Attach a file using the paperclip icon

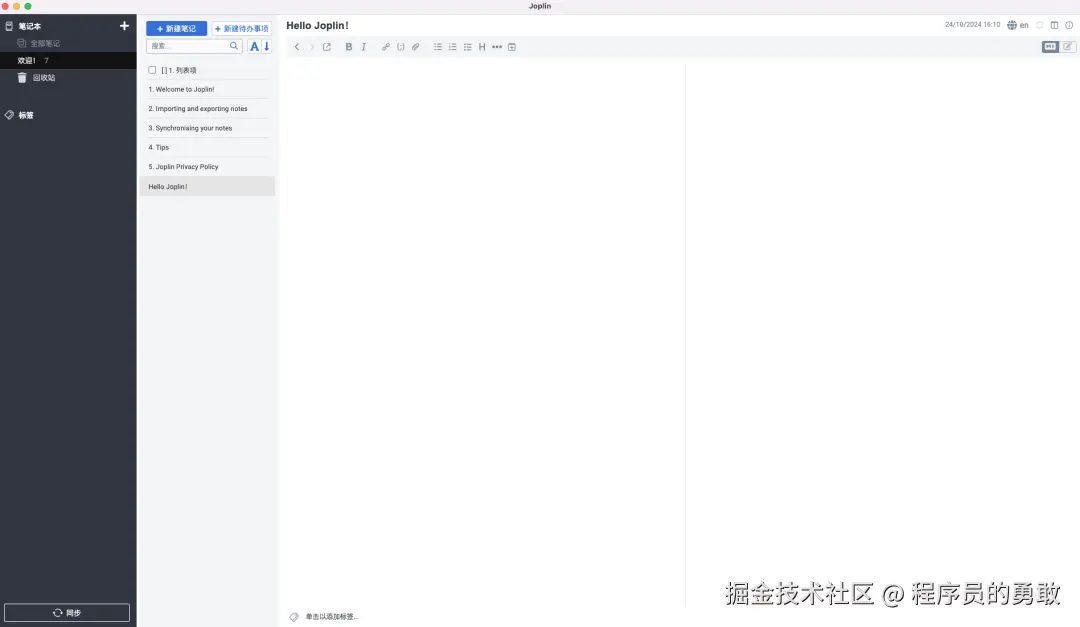(416, 46)
